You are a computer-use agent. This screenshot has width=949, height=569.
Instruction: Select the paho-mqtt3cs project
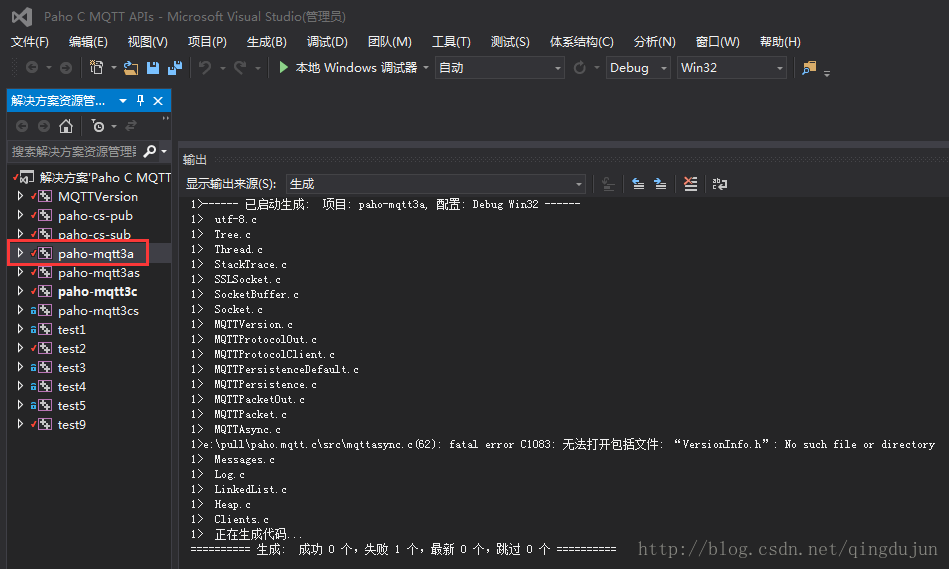tap(98, 311)
